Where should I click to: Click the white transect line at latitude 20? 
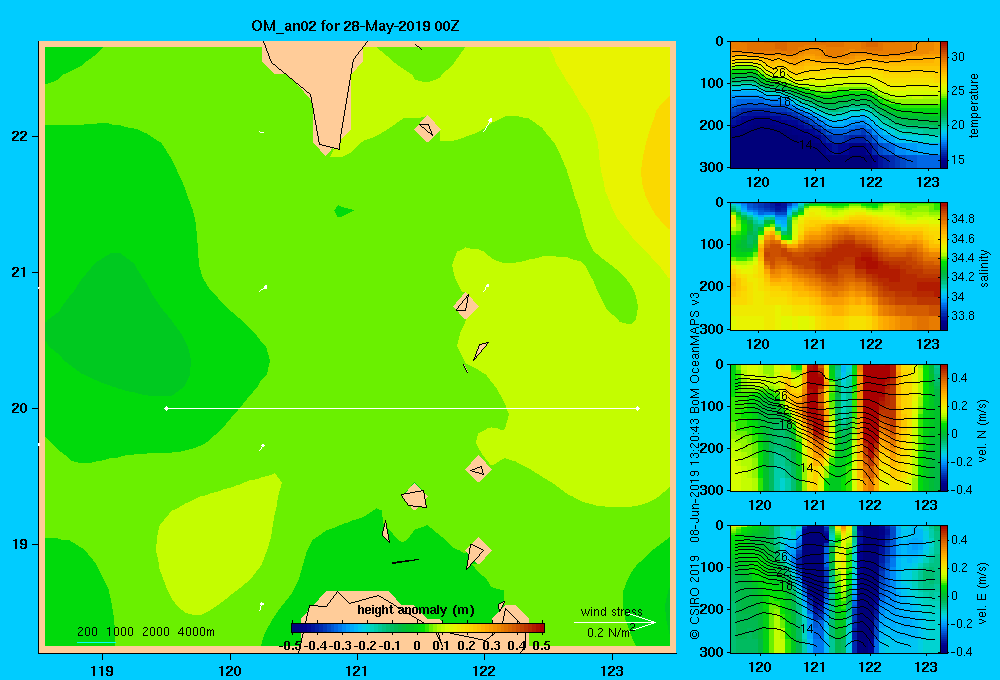402,408
